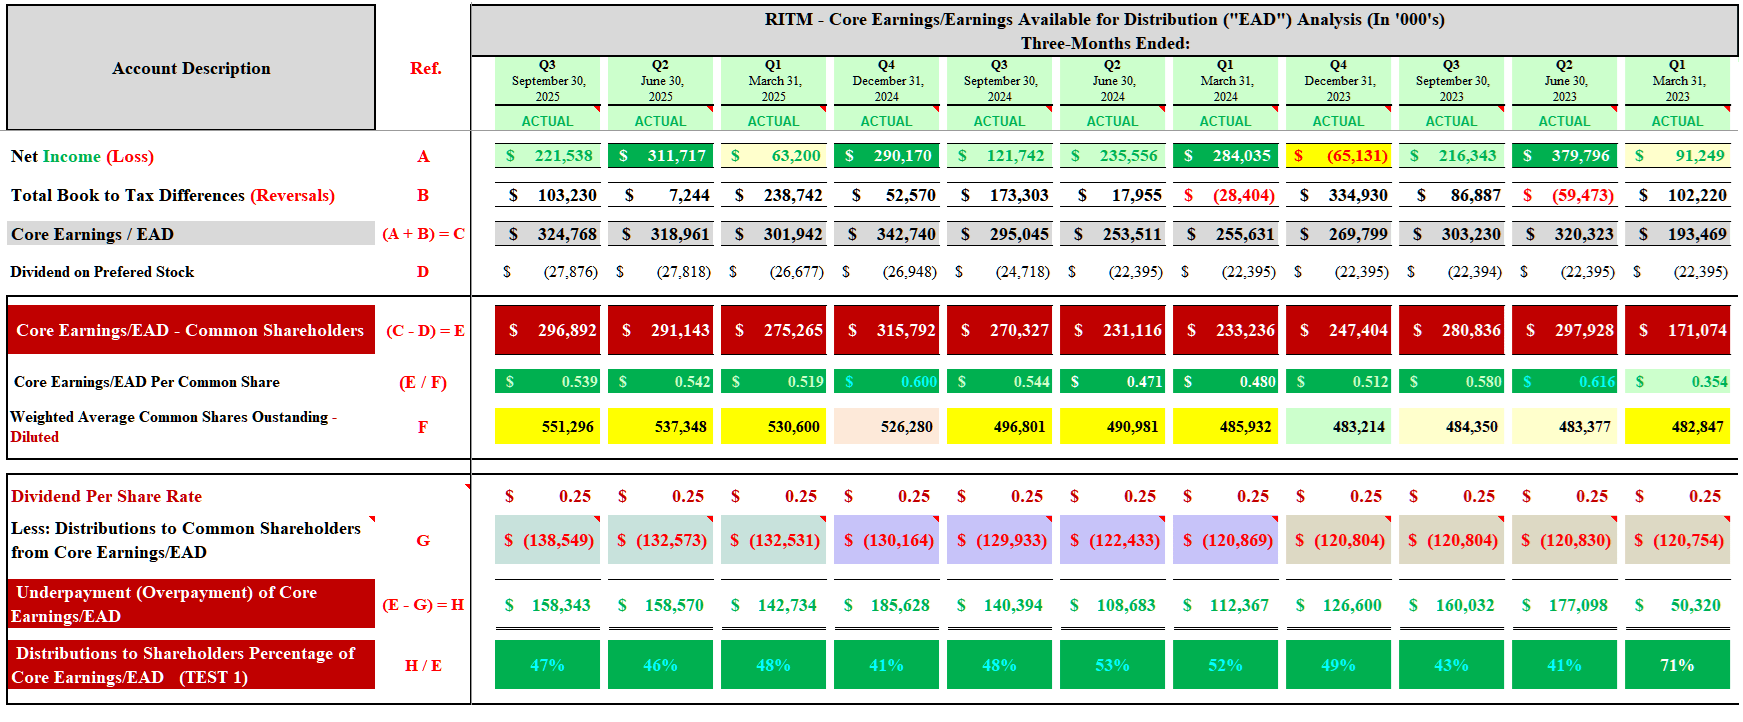
Task: Click "Core Earnings/EAD Per Common Share" label
Action: pos(147,382)
